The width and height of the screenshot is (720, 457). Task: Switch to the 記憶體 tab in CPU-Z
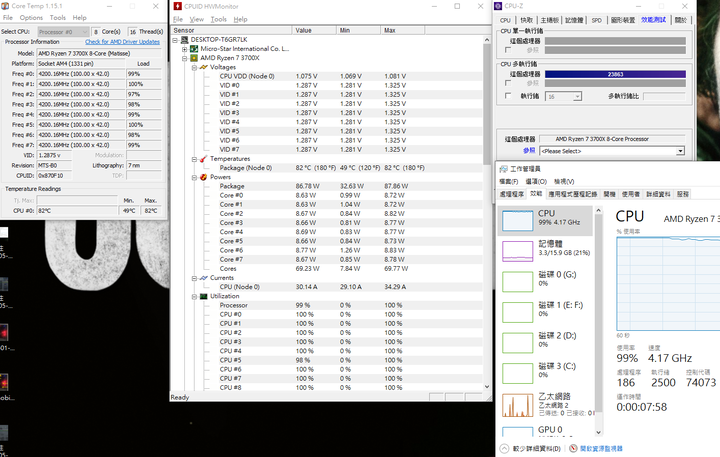point(574,20)
